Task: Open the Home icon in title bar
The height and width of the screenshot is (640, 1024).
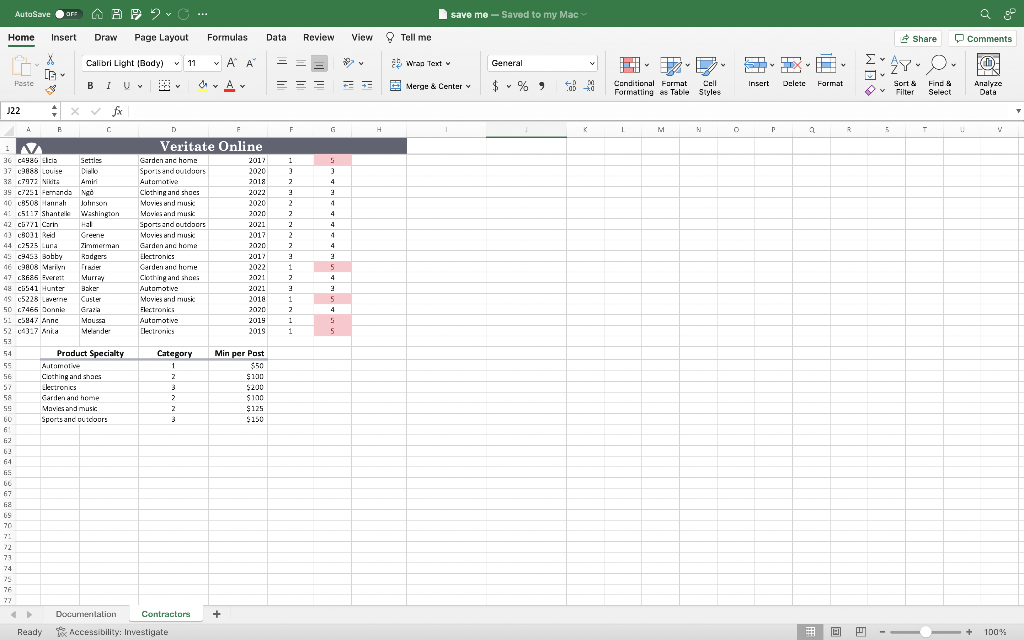Action: [x=97, y=14]
